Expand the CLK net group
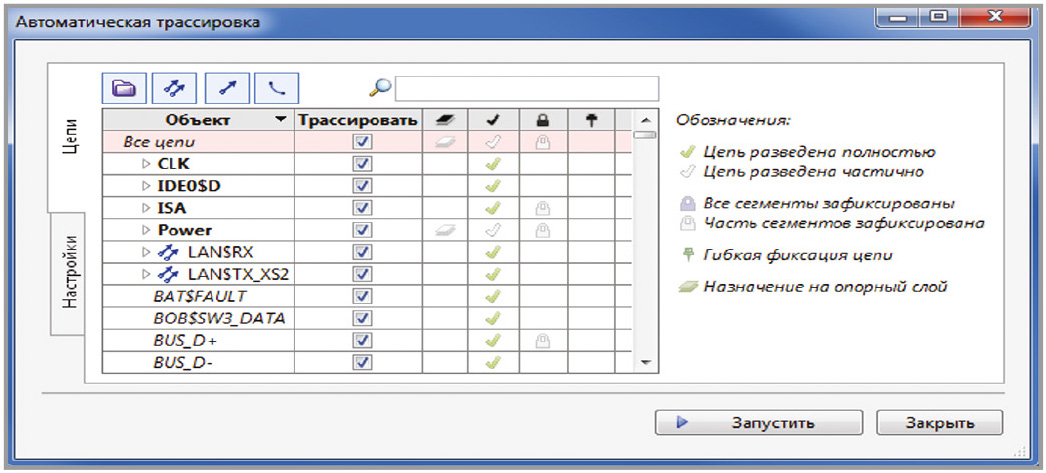 [145, 164]
